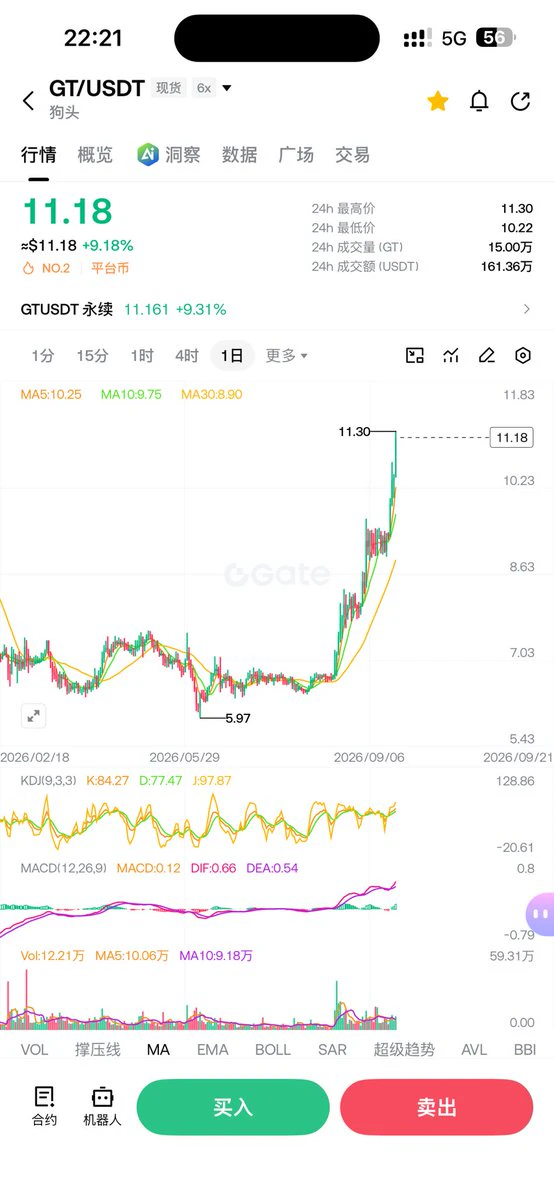This screenshot has width=554, height=1200.
Task: Open the 洞察 AI insights tab
Action: (x=169, y=155)
